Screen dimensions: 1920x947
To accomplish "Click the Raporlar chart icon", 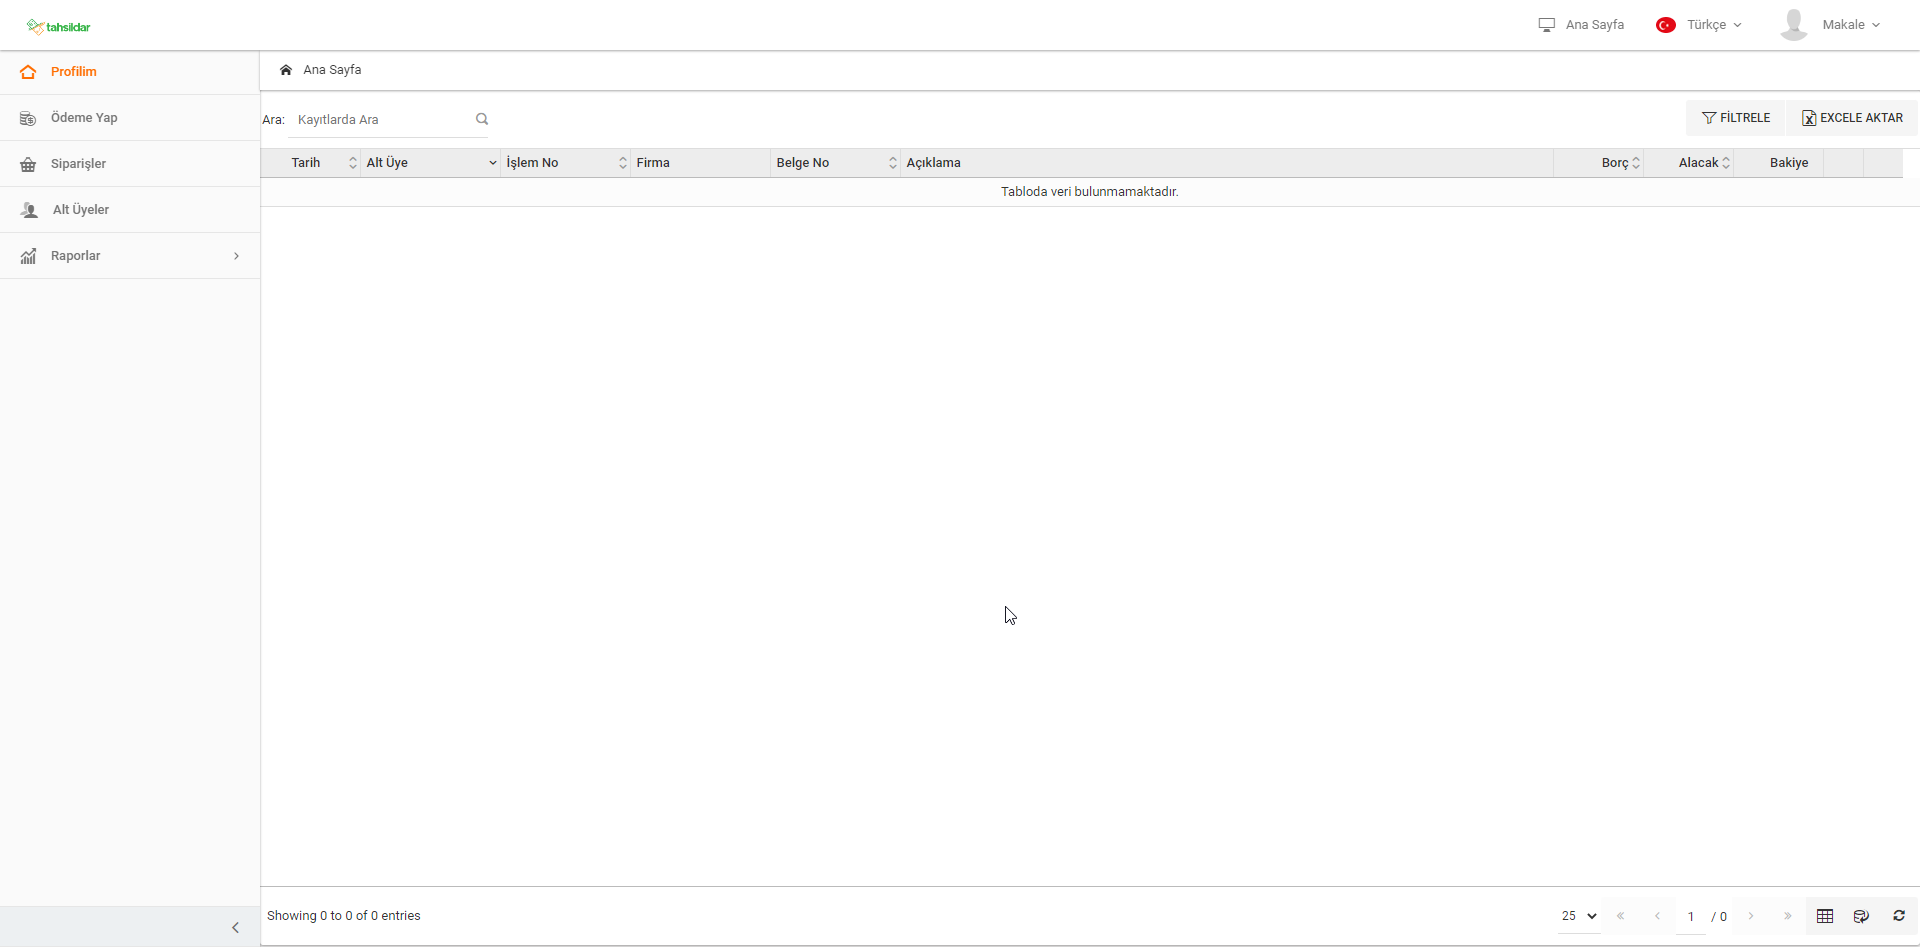I will coord(28,256).
